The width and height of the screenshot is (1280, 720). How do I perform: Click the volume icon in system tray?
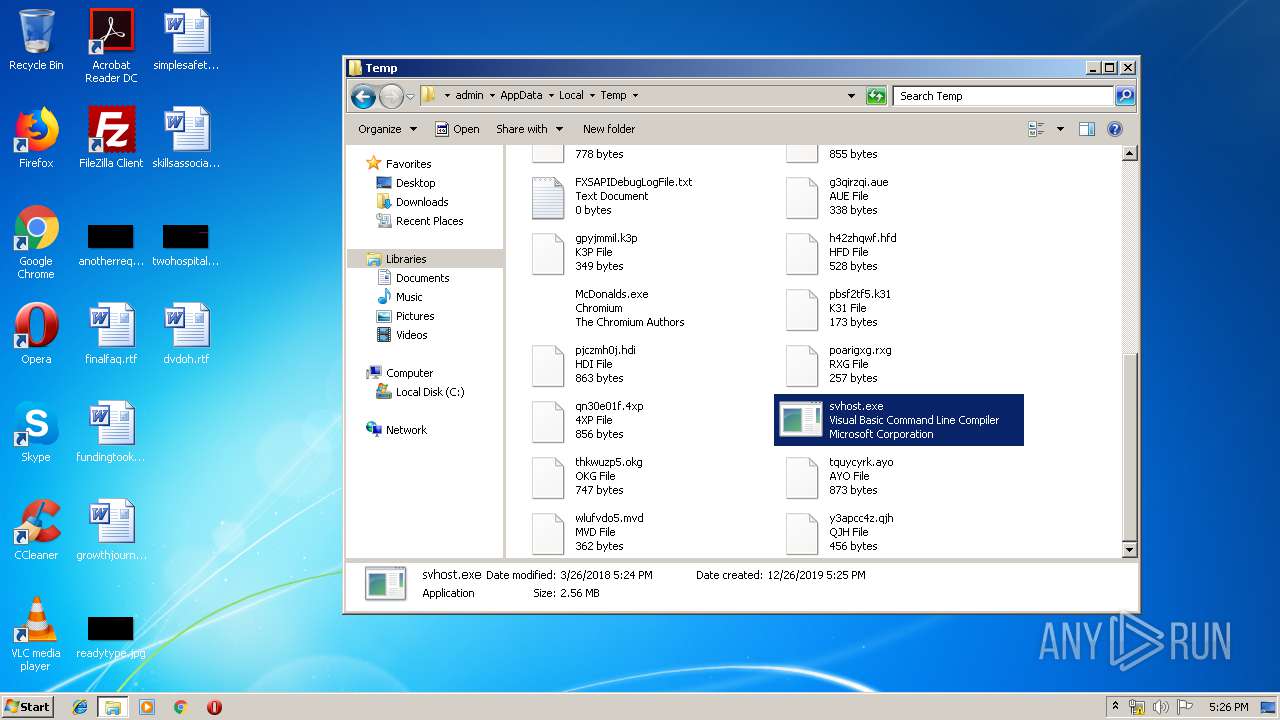(1161, 707)
